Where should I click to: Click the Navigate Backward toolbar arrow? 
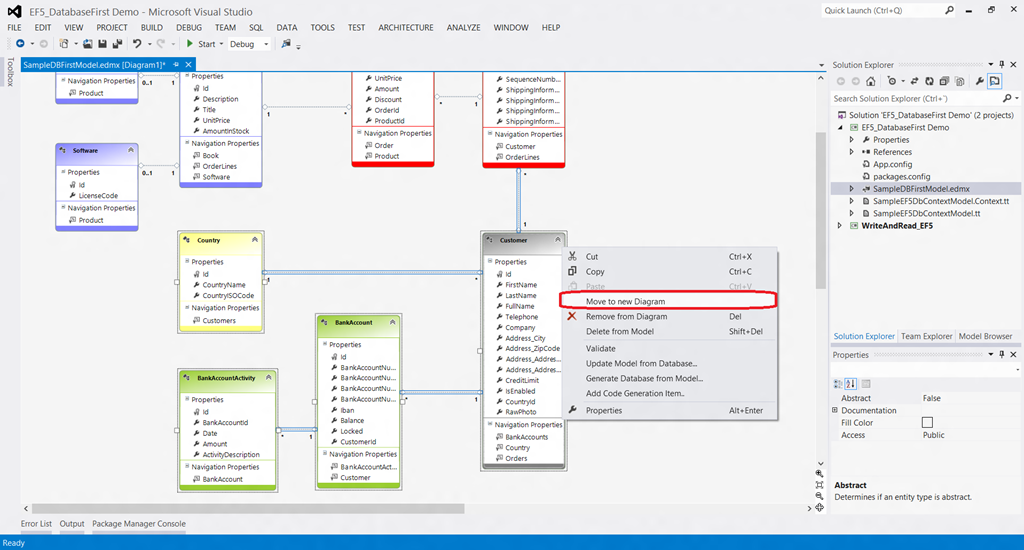point(20,44)
